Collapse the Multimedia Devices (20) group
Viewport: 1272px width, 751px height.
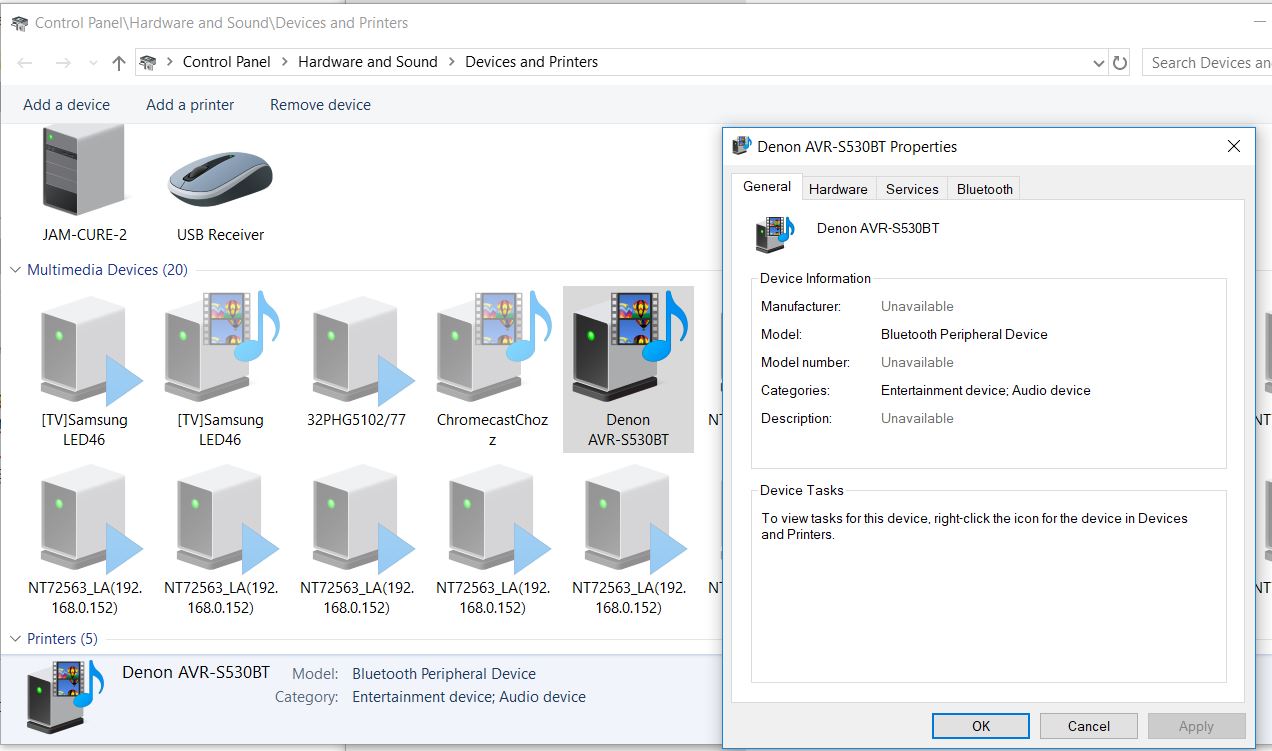[x=16, y=270]
